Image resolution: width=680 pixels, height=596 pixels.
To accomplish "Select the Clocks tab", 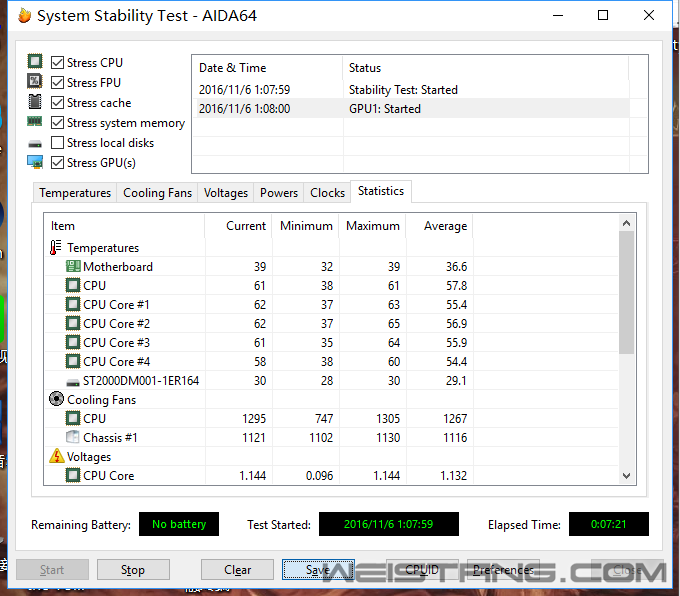I will [x=327, y=193].
